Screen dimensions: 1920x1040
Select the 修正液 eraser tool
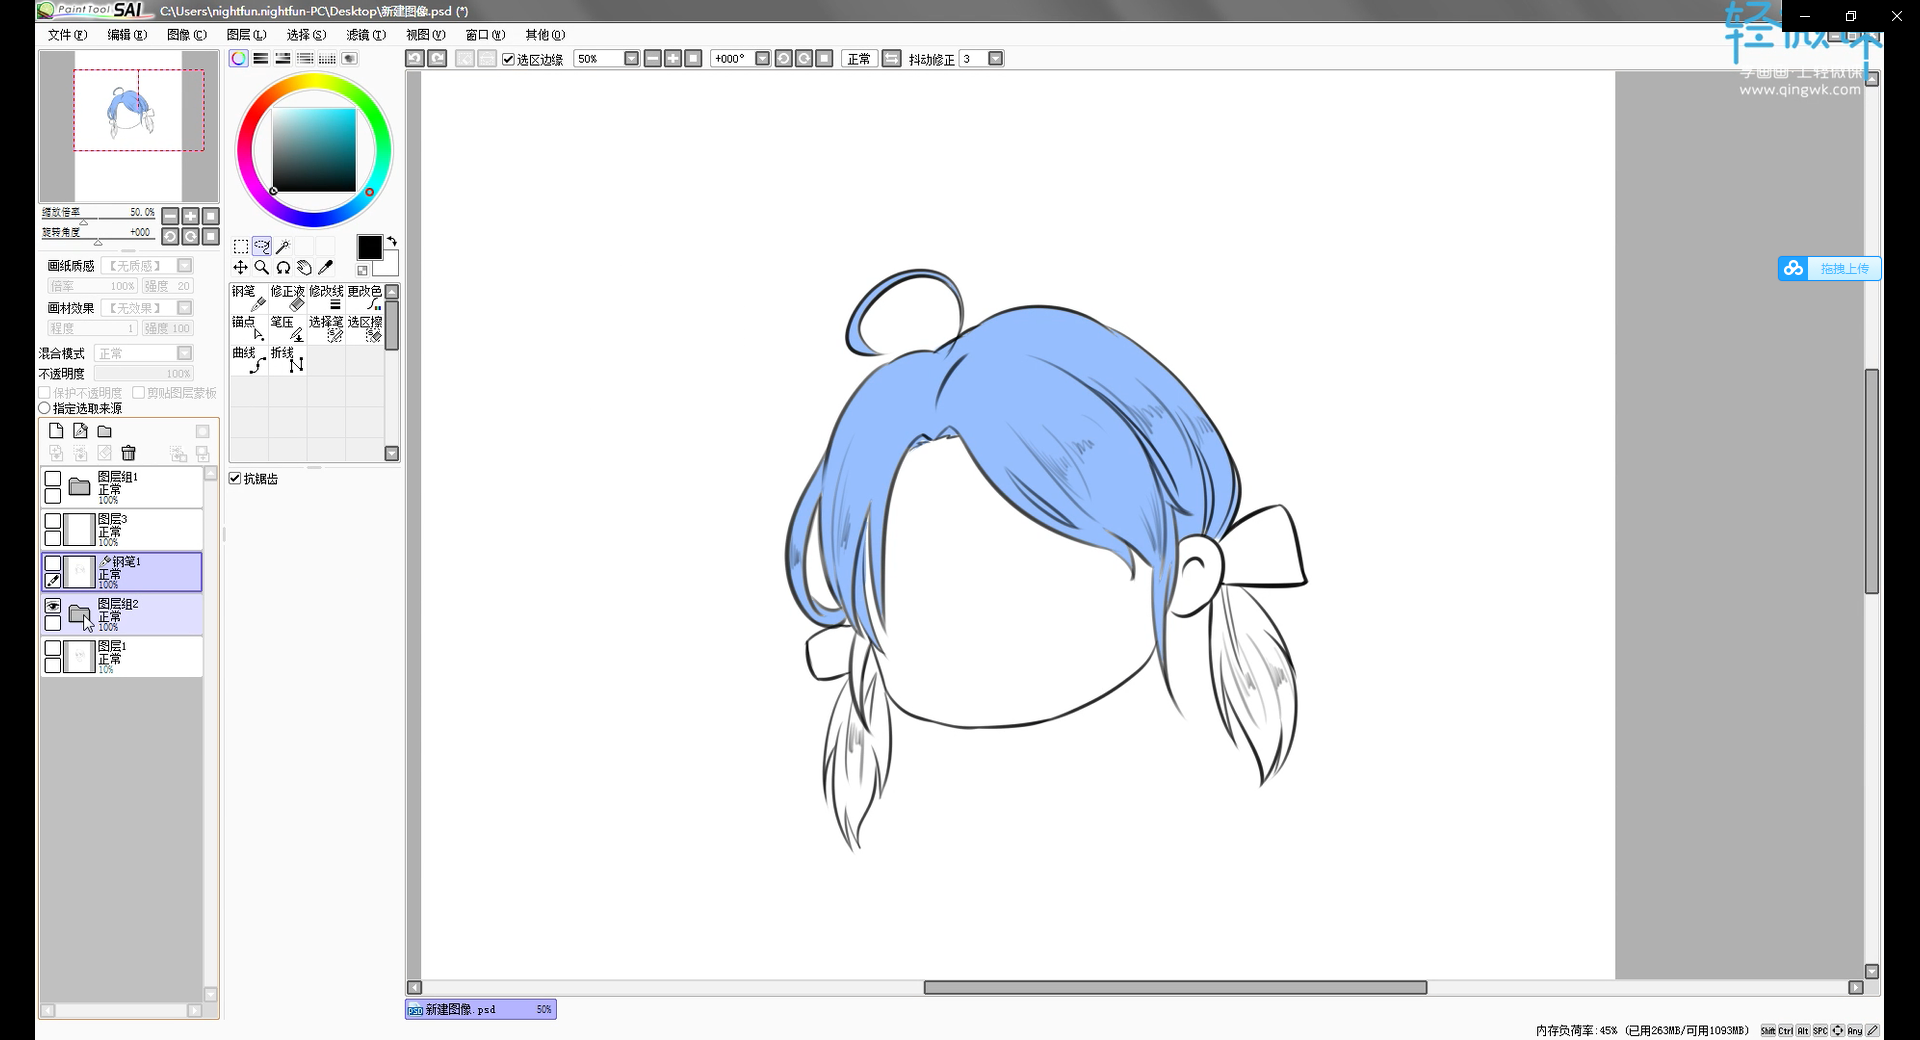[x=288, y=298]
